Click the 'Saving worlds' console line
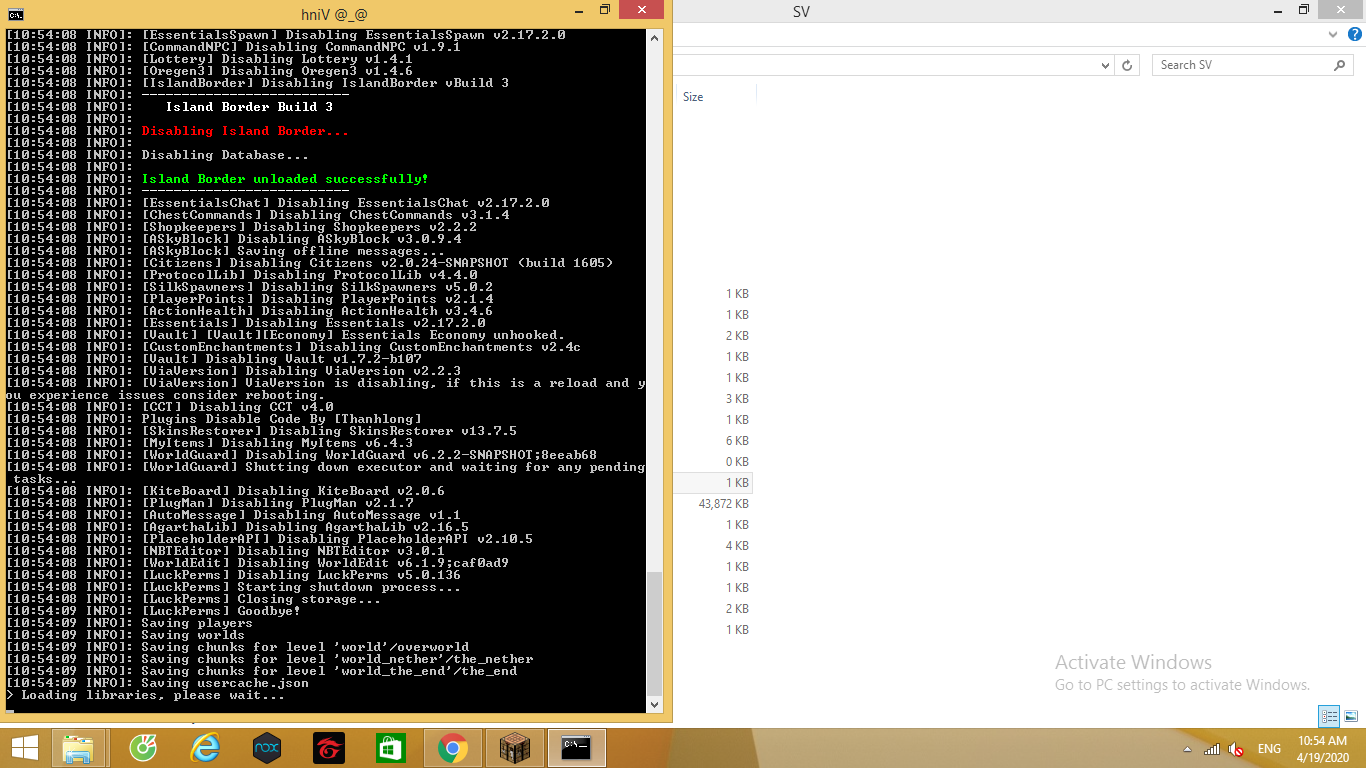This screenshot has height=768, width=1366. [x=193, y=635]
